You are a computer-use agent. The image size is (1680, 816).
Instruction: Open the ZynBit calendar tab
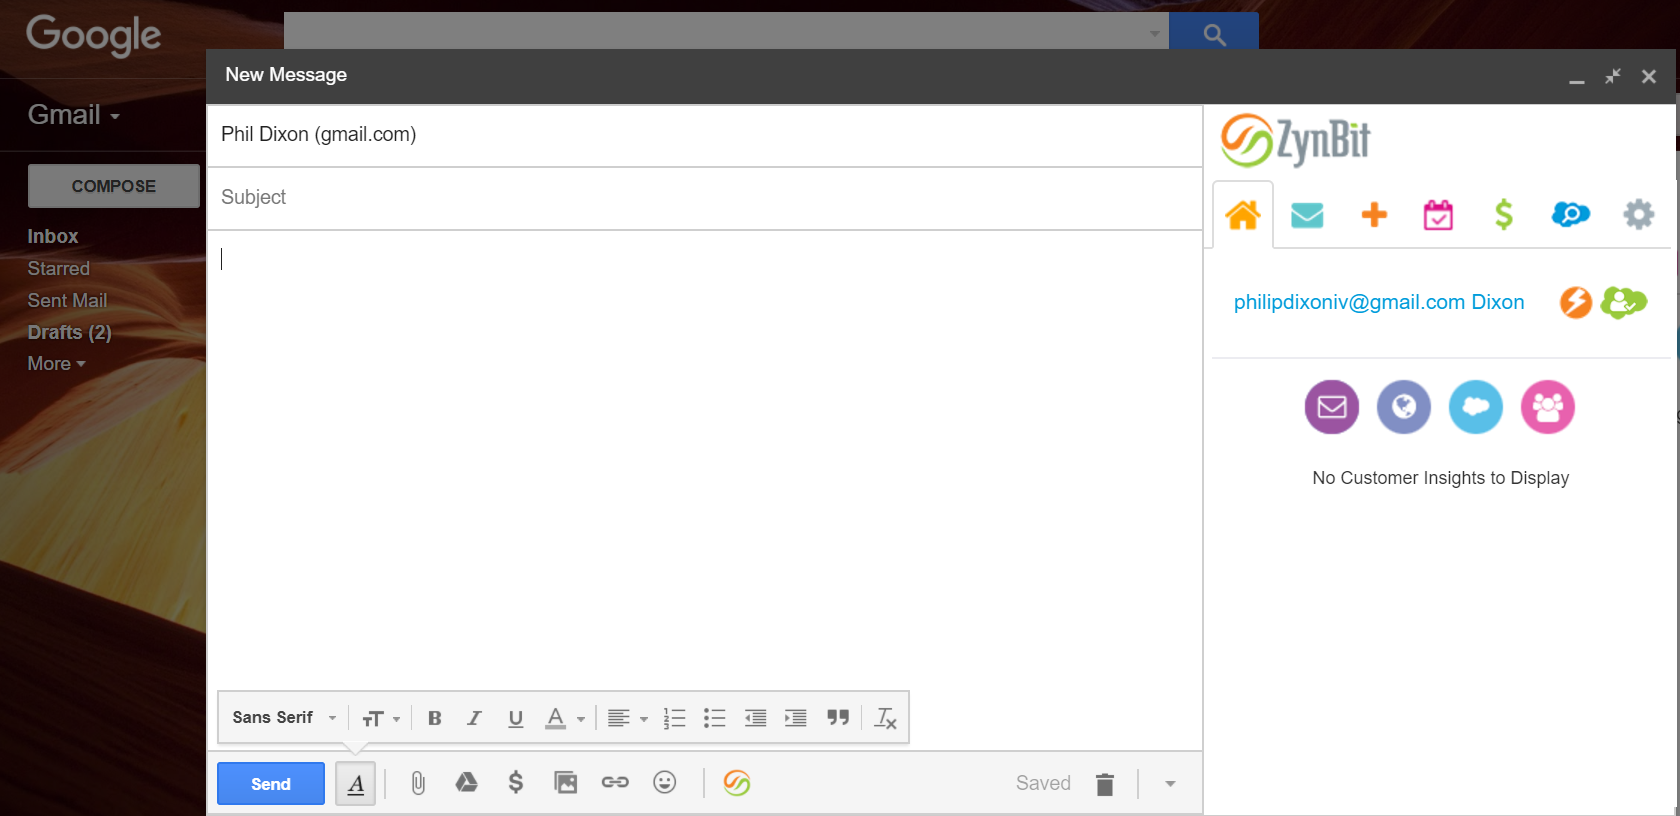[x=1438, y=214]
